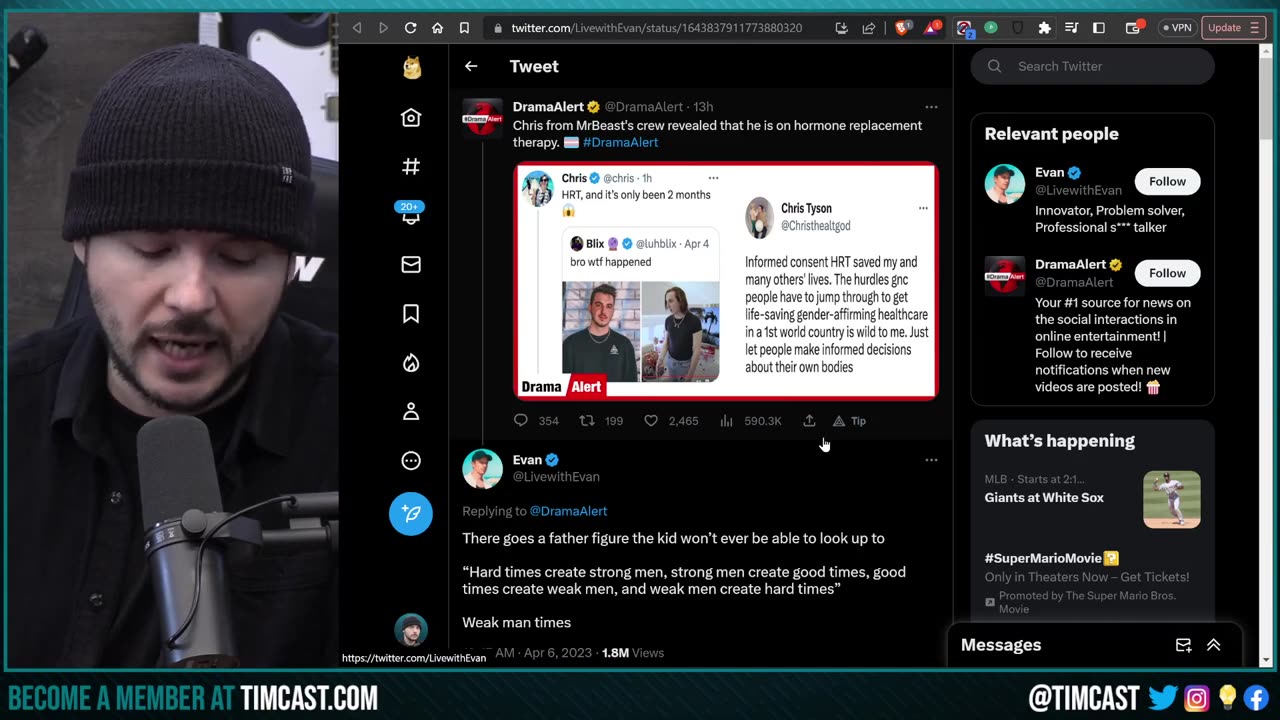Image resolution: width=1280 pixels, height=720 pixels.
Task: Click the address bar URL field
Action: (x=656, y=28)
